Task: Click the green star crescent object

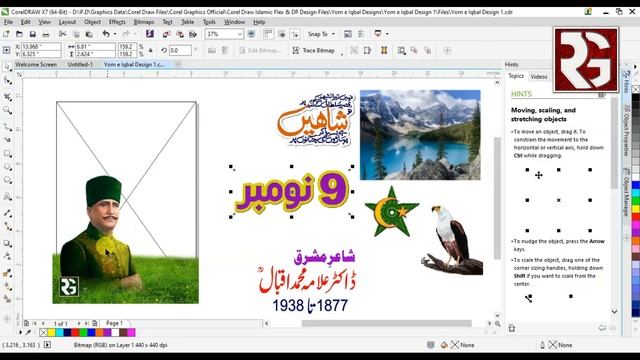Action: [391, 211]
